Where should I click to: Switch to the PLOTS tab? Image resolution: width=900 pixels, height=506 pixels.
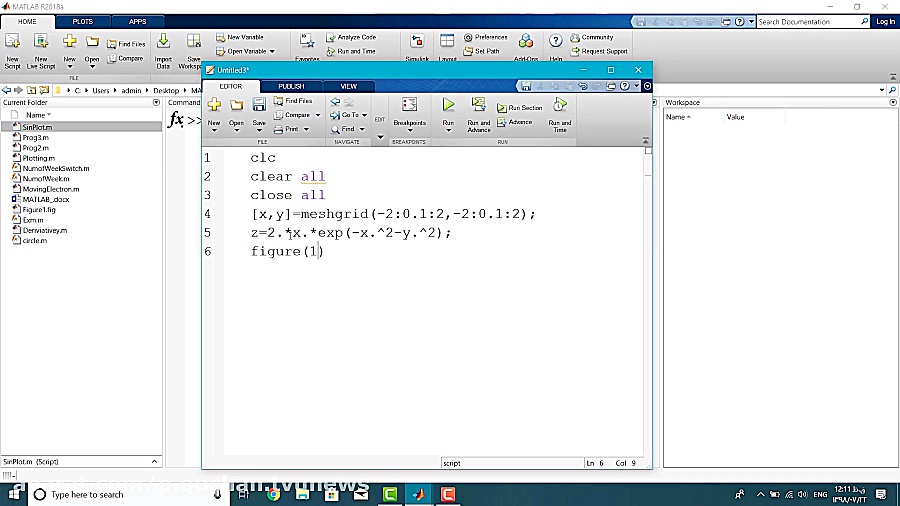(83, 22)
